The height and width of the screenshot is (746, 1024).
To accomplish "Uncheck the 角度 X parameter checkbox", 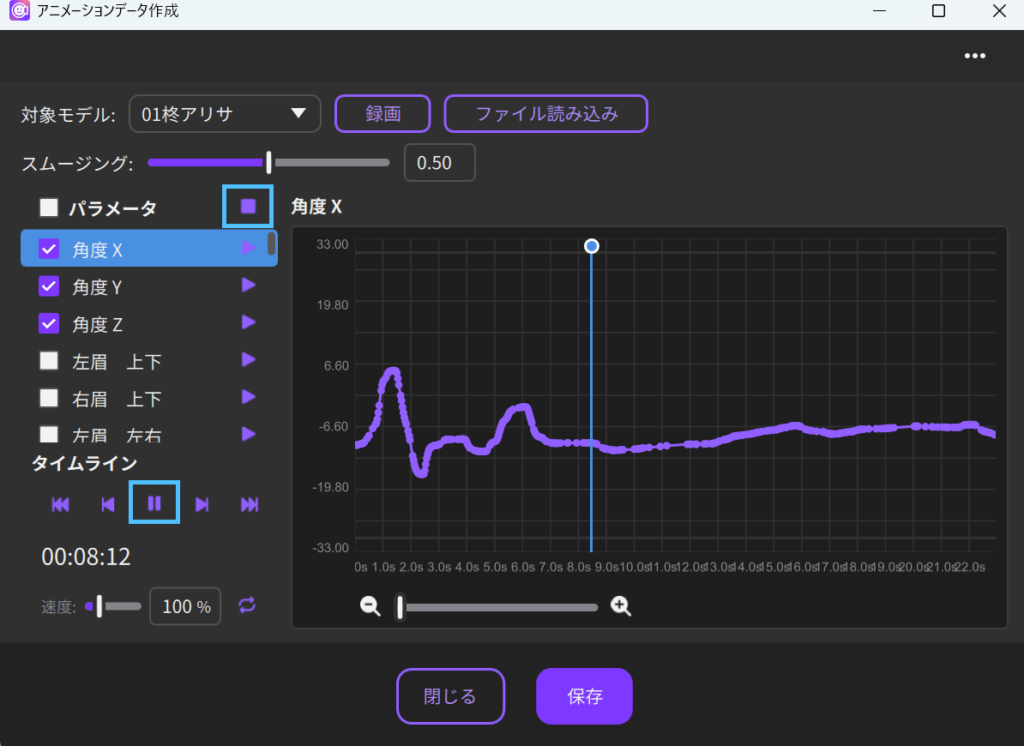I will click(49, 249).
